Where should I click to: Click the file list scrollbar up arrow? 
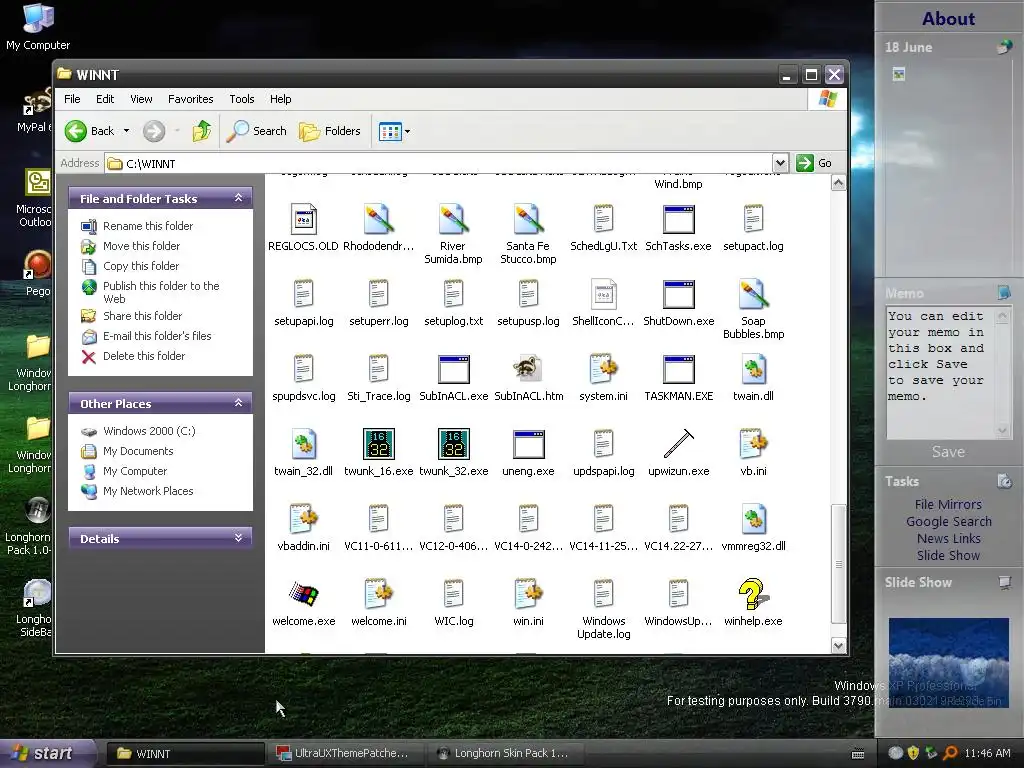coord(839,183)
